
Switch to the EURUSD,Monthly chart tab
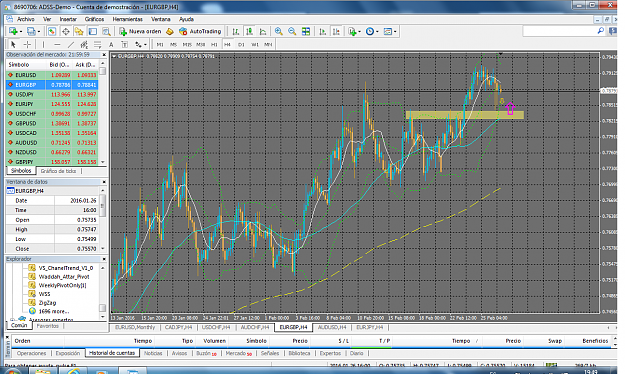[135, 327]
